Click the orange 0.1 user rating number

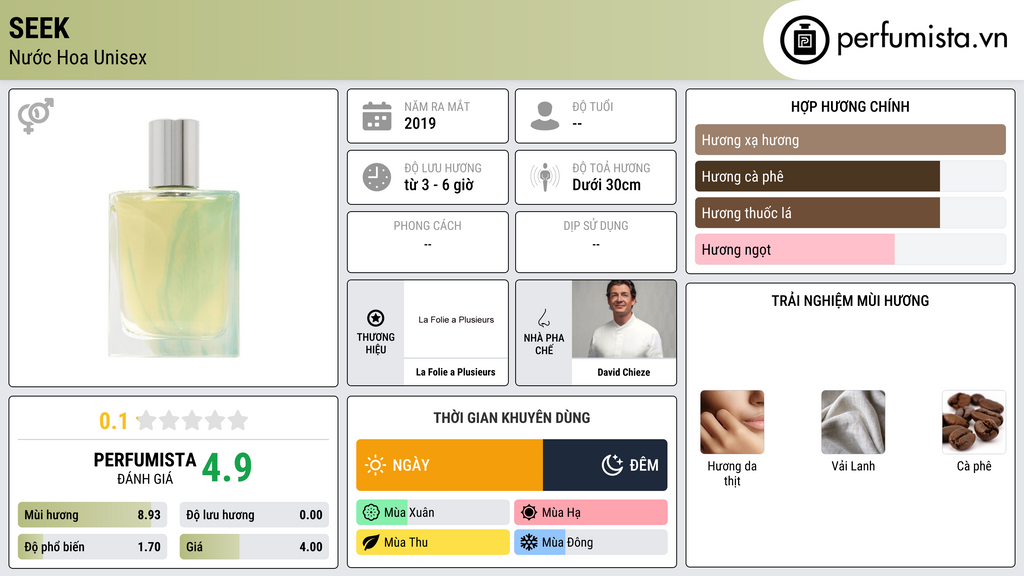click(114, 421)
